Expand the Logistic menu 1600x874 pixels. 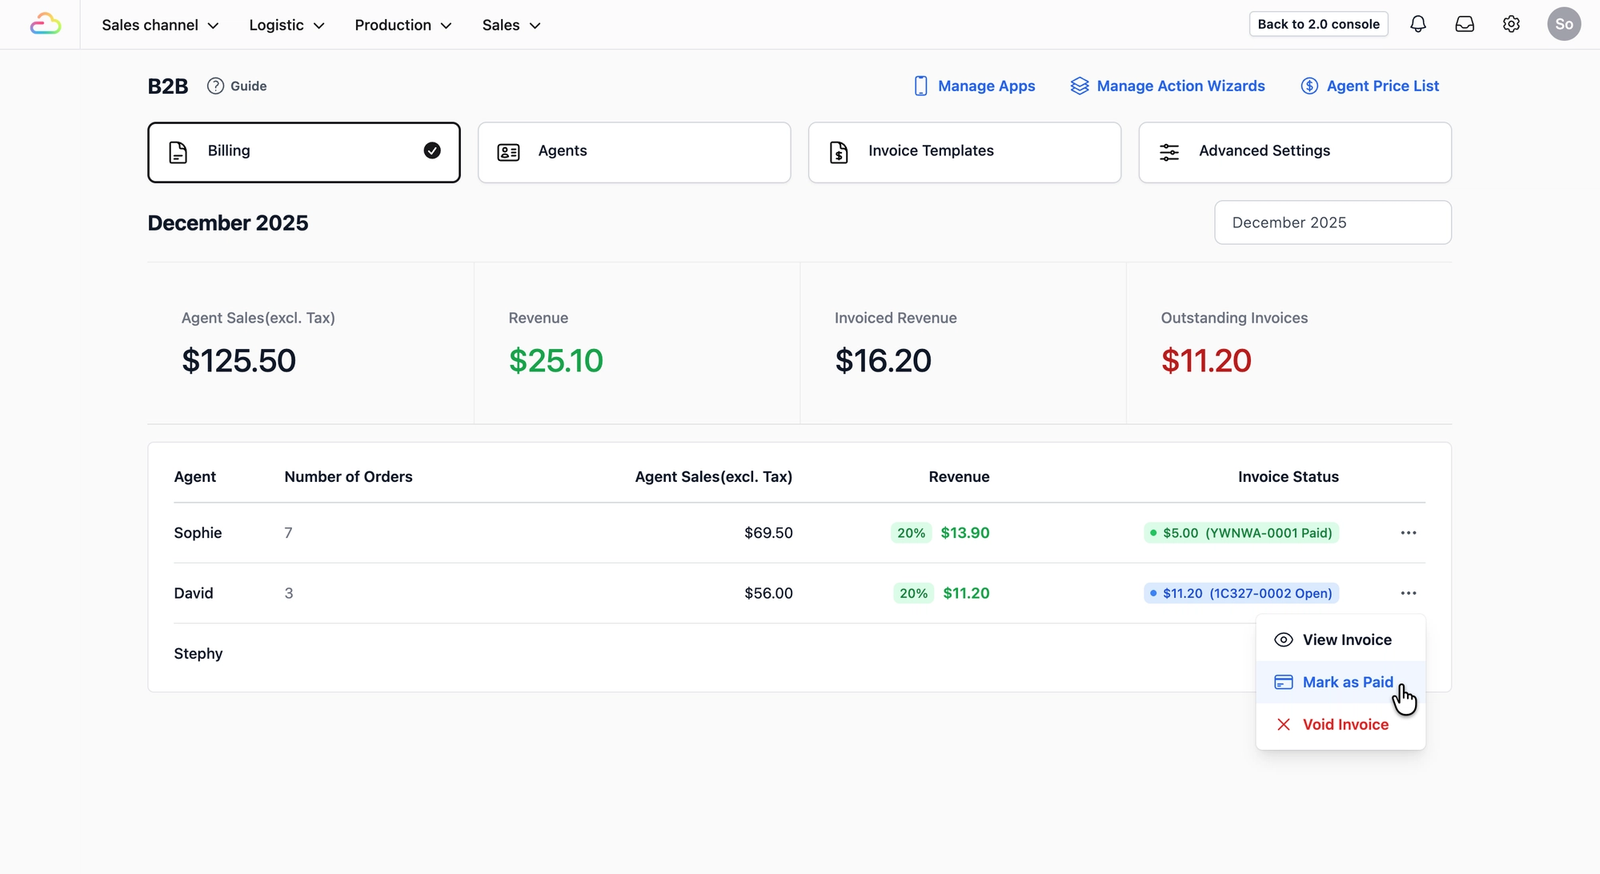tap(287, 25)
